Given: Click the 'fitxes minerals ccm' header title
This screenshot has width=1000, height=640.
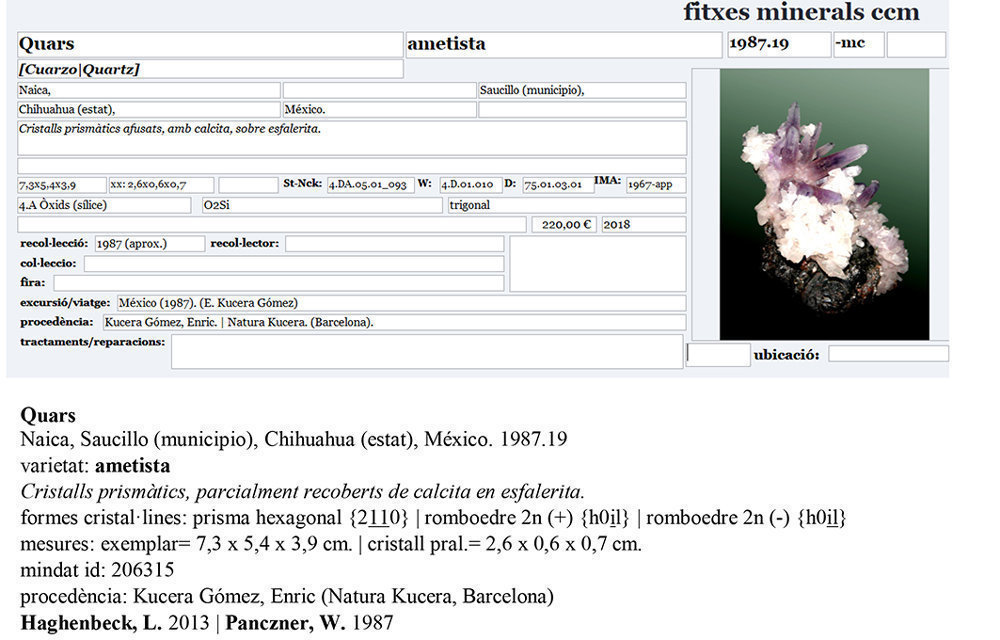Looking at the screenshot, I should (801, 11).
